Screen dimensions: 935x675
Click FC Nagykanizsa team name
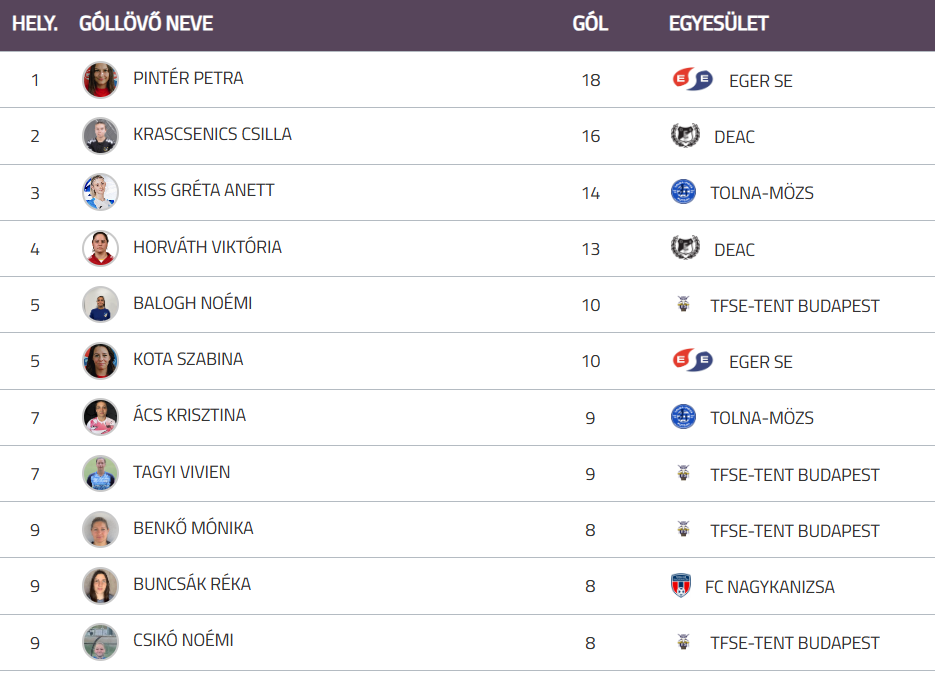(769, 587)
